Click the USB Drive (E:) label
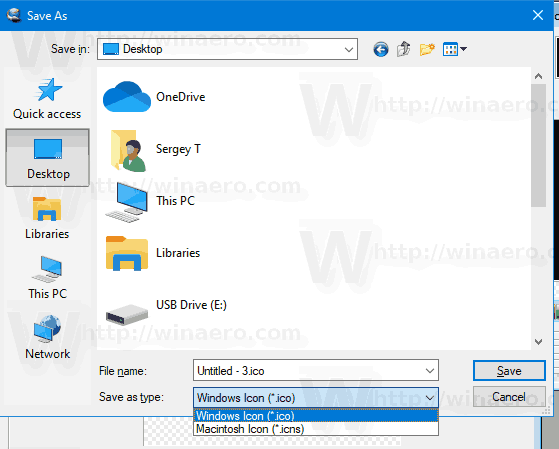Screen dimensions: 559x449 191,305
